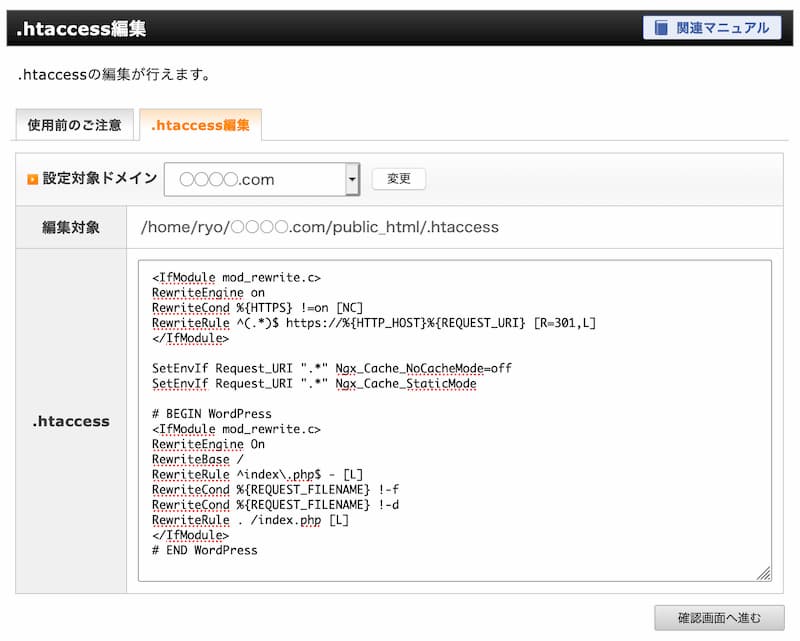The height and width of the screenshot is (641, 800).
Task: Click the dropdown arrow of the domain selector
Action: 352,179
